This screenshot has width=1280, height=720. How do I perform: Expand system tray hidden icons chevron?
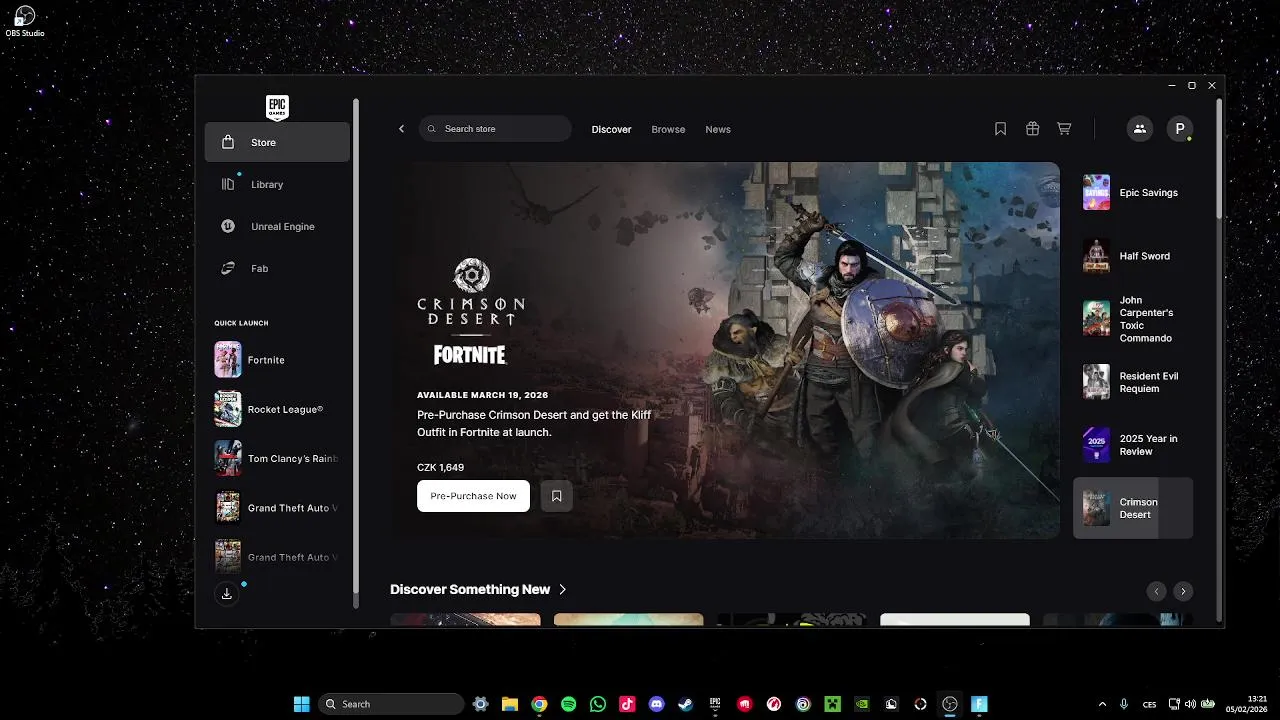[x=1103, y=704]
